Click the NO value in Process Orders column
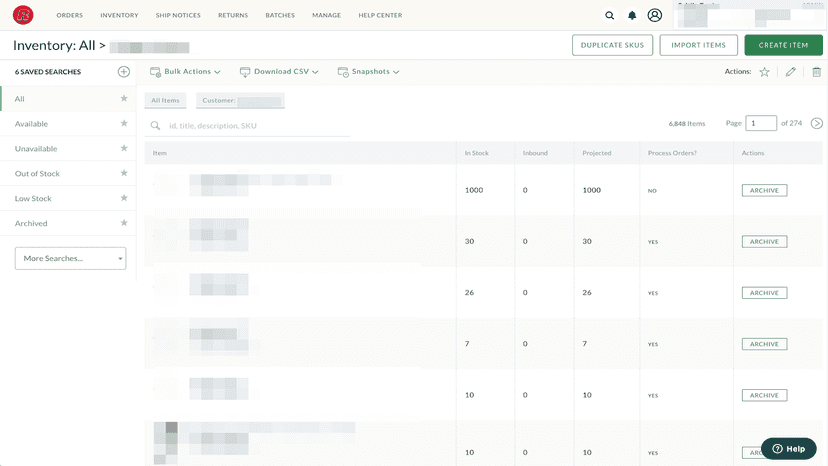The width and height of the screenshot is (828, 466). [x=652, y=191]
